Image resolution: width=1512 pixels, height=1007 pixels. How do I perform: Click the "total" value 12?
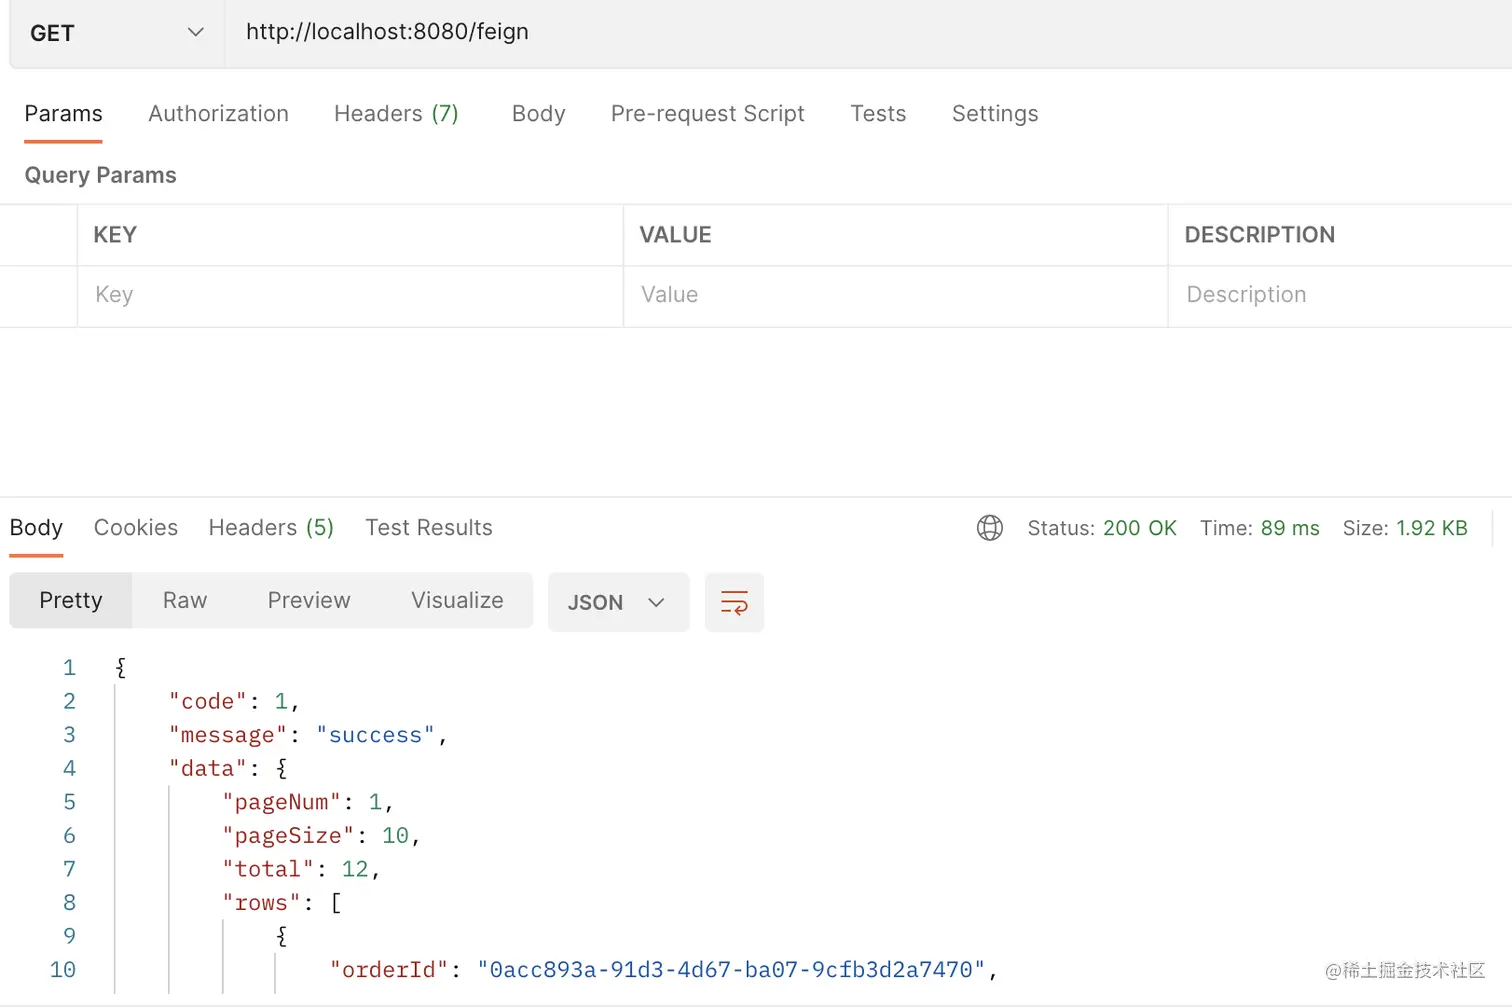coord(355,869)
